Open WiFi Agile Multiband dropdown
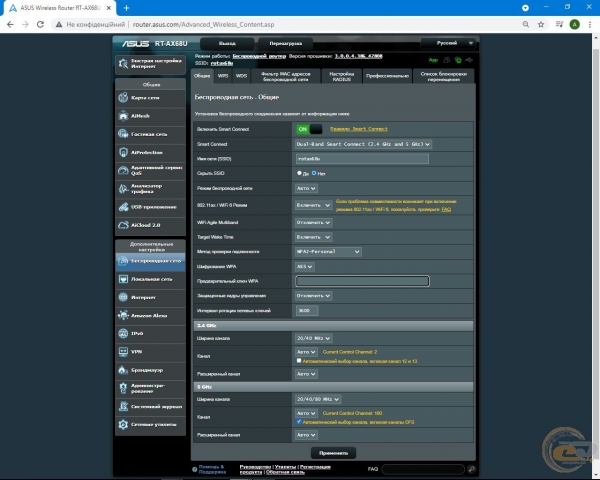 (x=313, y=222)
